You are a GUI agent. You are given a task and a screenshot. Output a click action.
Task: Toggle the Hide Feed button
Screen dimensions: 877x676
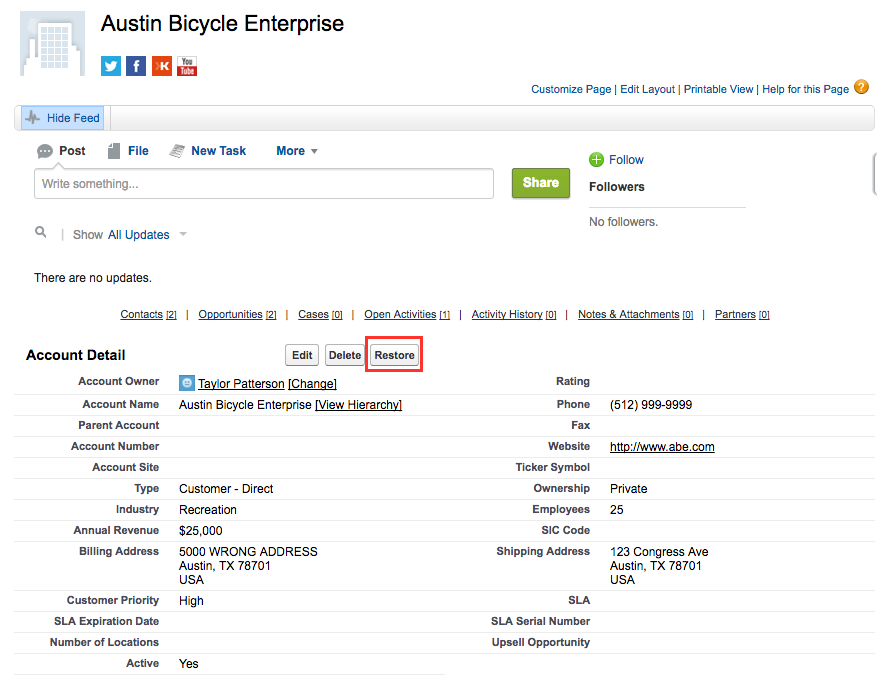click(63, 118)
